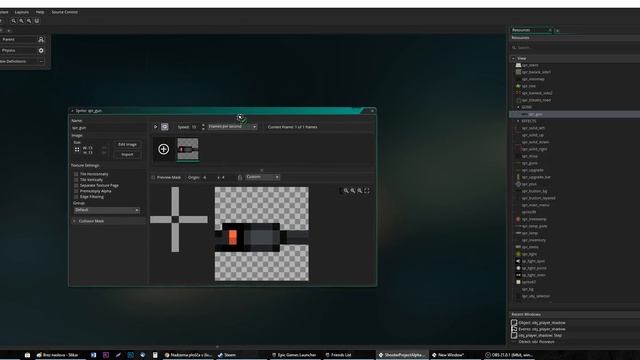Select the gun frame thumbnail
640x360 pixels.
(x=188, y=149)
